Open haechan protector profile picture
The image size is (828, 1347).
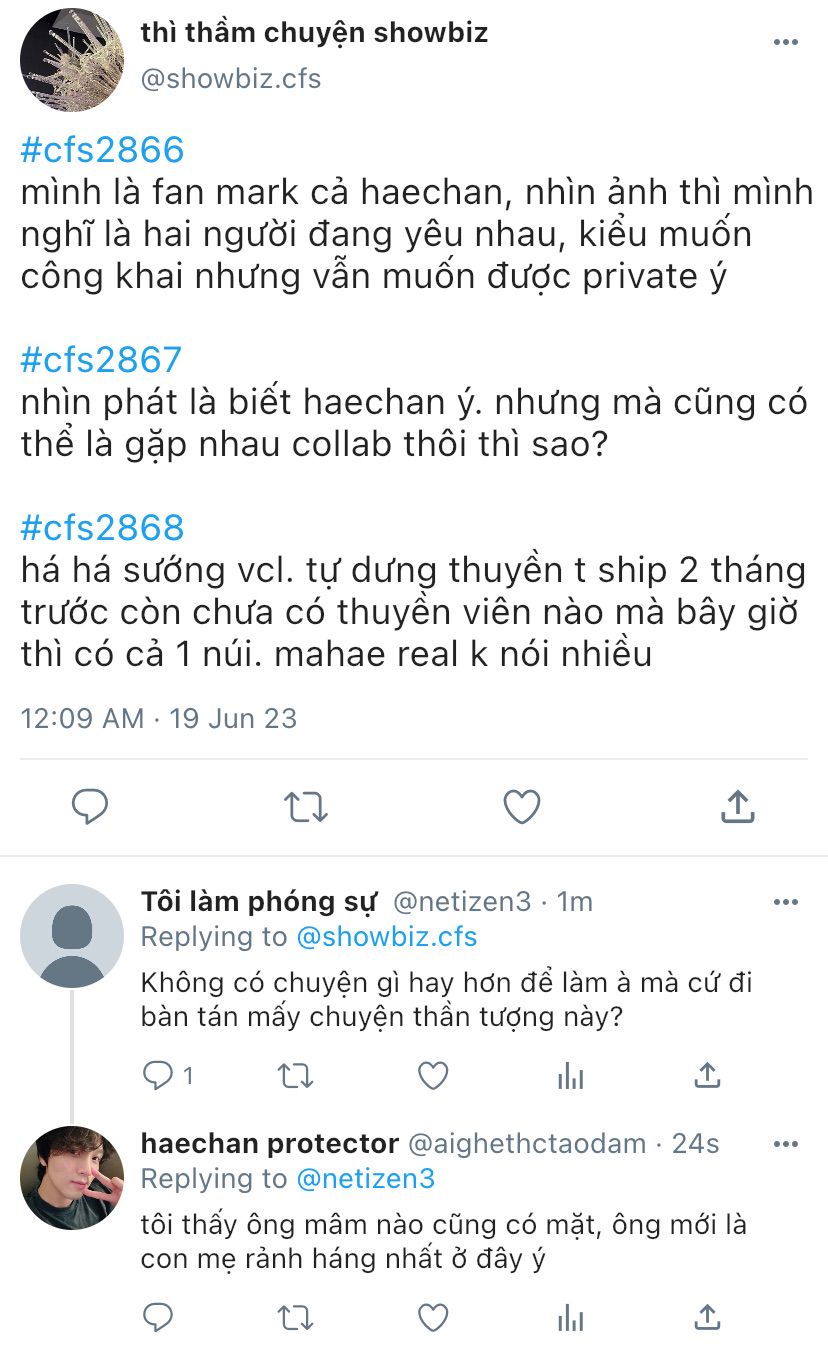tap(72, 1177)
